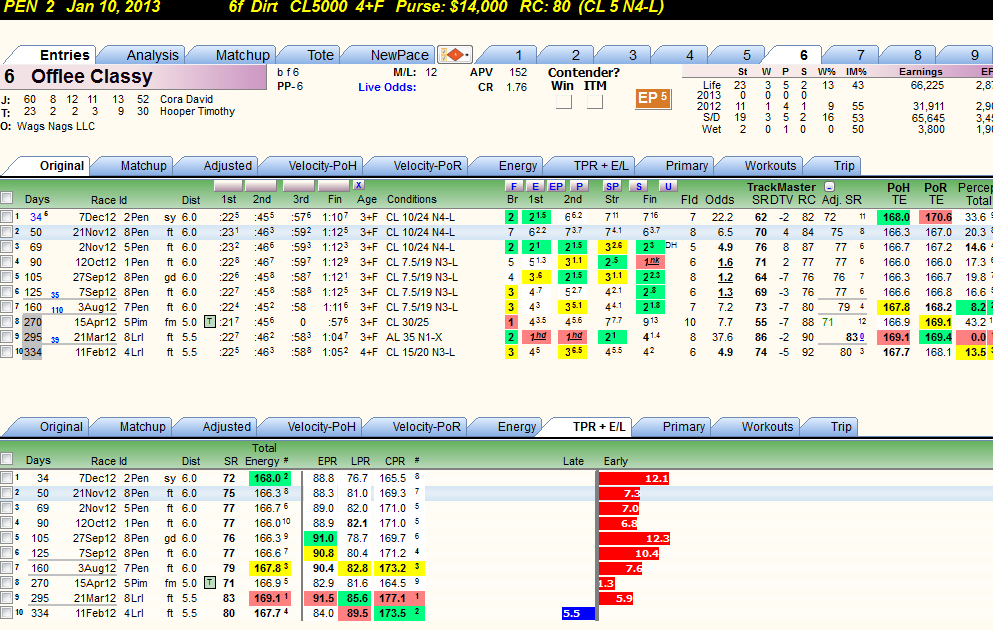Click the T marker on the 15Apr12 race row
The width and height of the screenshot is (993, 630).
click(x=210, y=322)
